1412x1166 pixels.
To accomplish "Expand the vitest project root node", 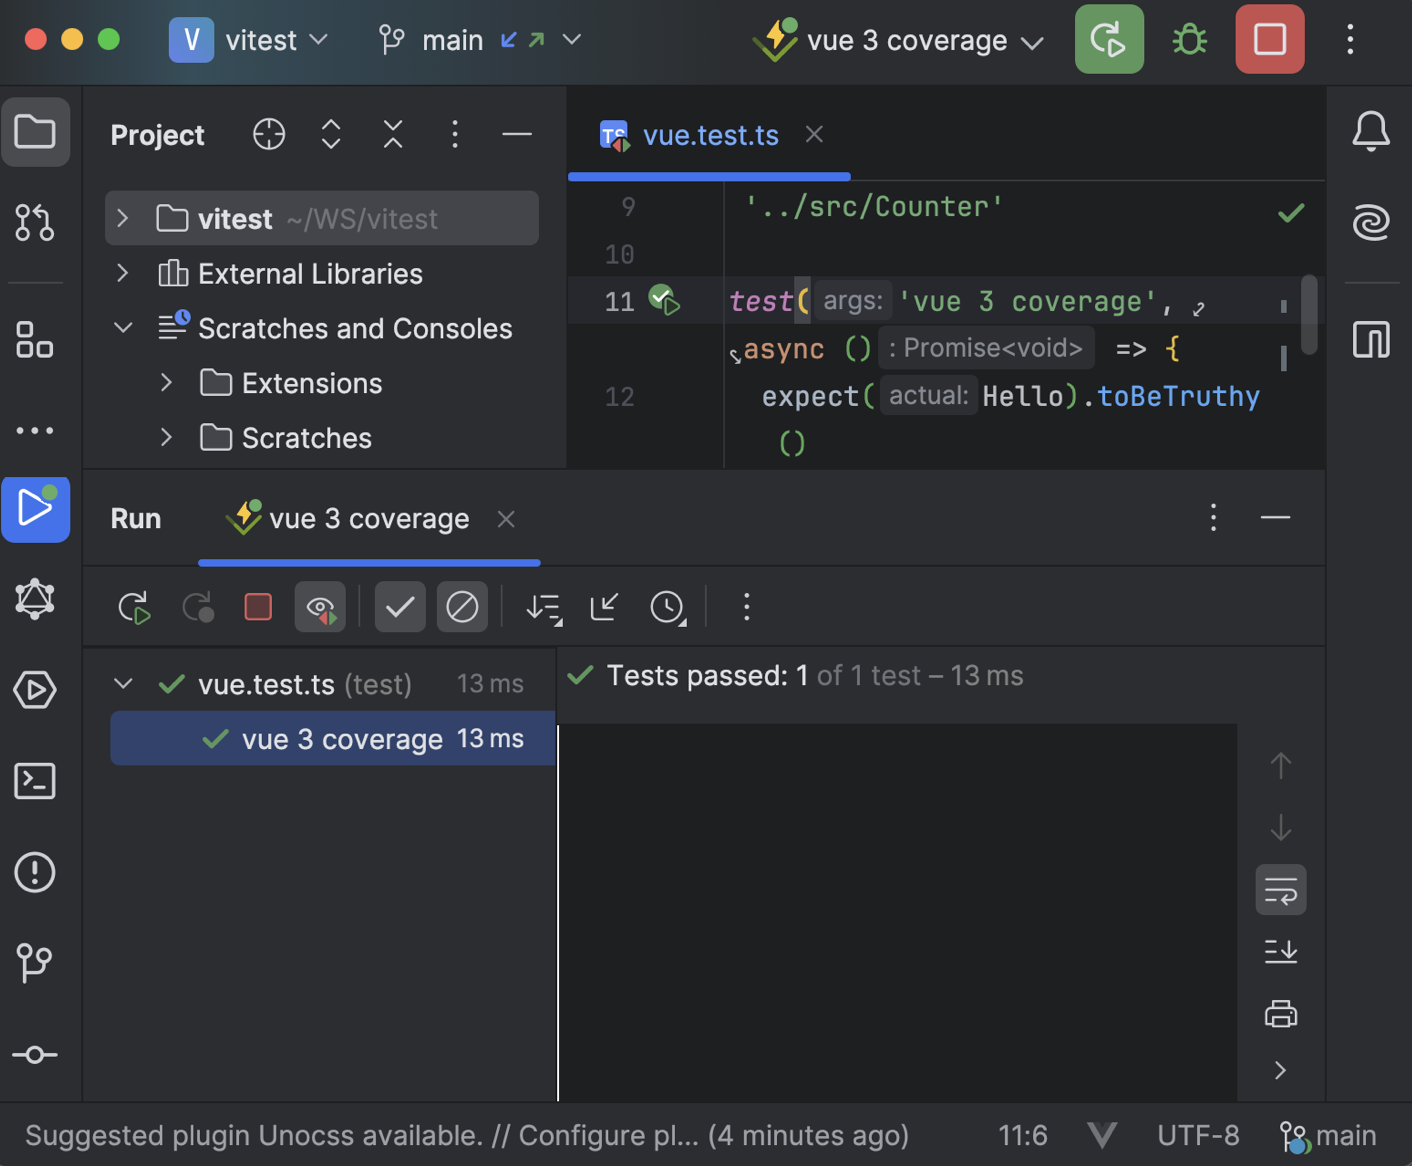I will (121, 218).
